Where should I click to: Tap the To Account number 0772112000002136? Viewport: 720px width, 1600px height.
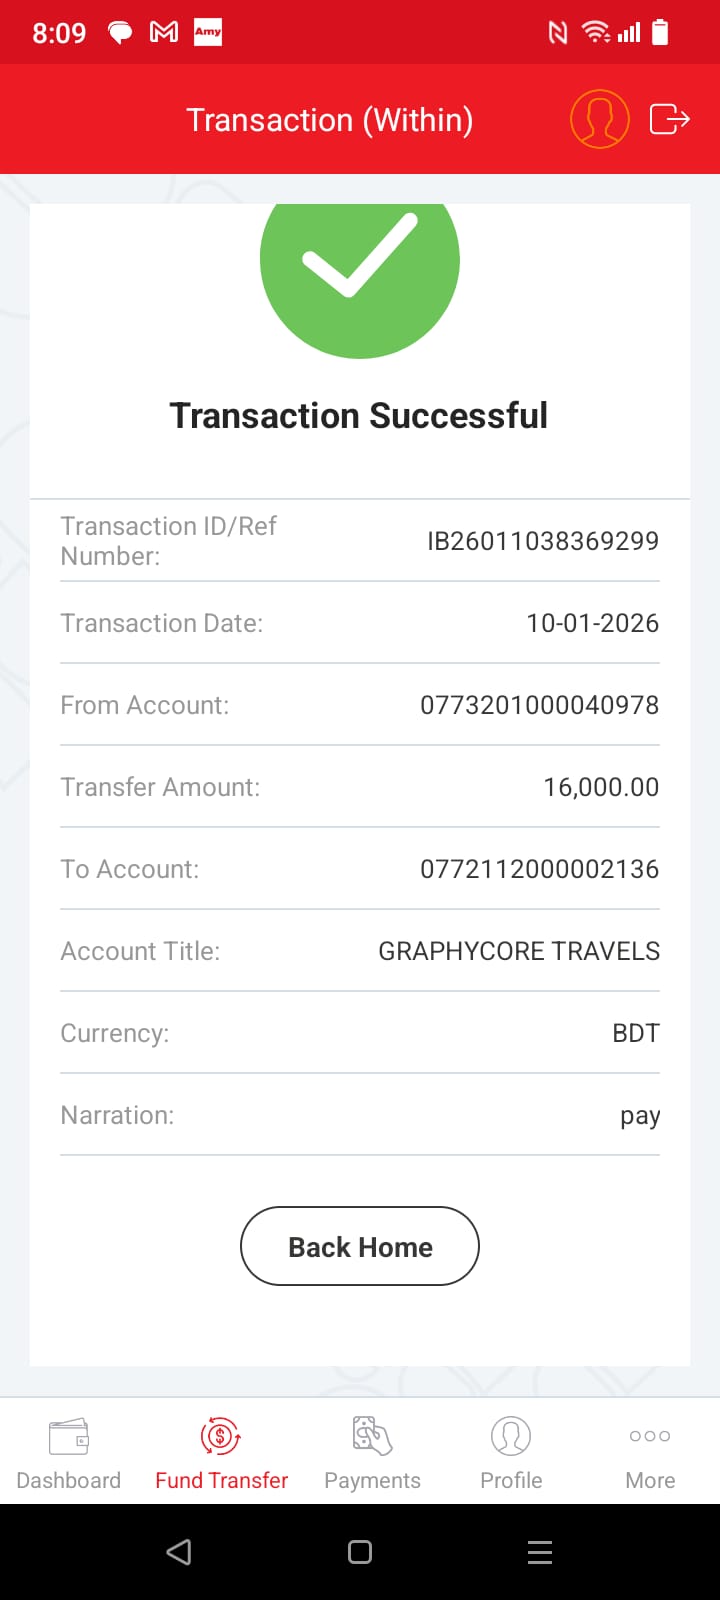point(539,869)
